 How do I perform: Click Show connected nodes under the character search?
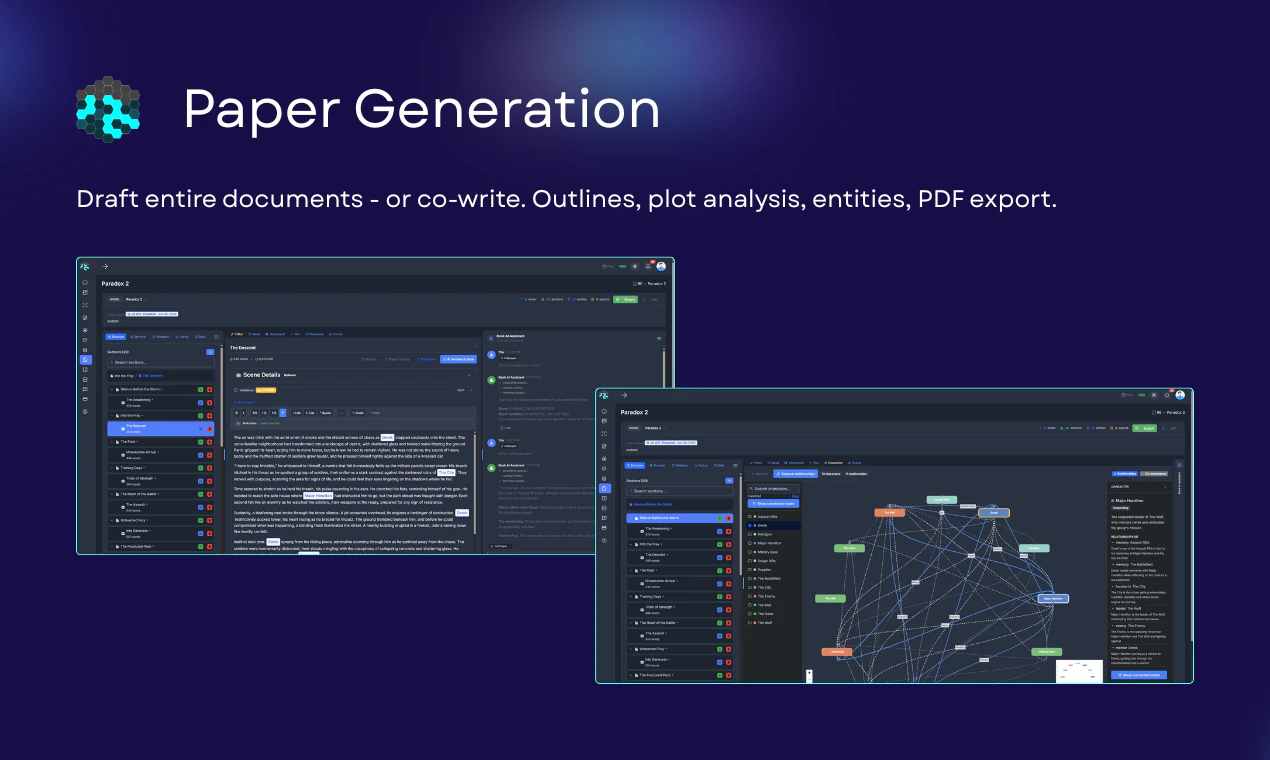pos(773,504)
